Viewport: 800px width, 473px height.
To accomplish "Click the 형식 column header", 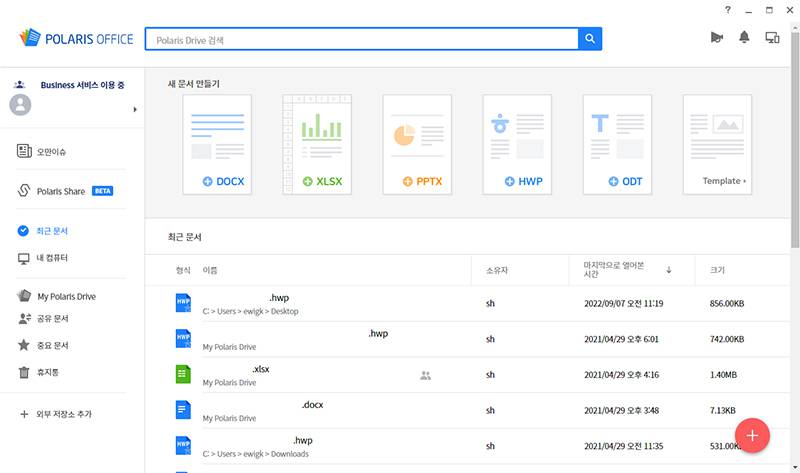I will pos(183,270).
